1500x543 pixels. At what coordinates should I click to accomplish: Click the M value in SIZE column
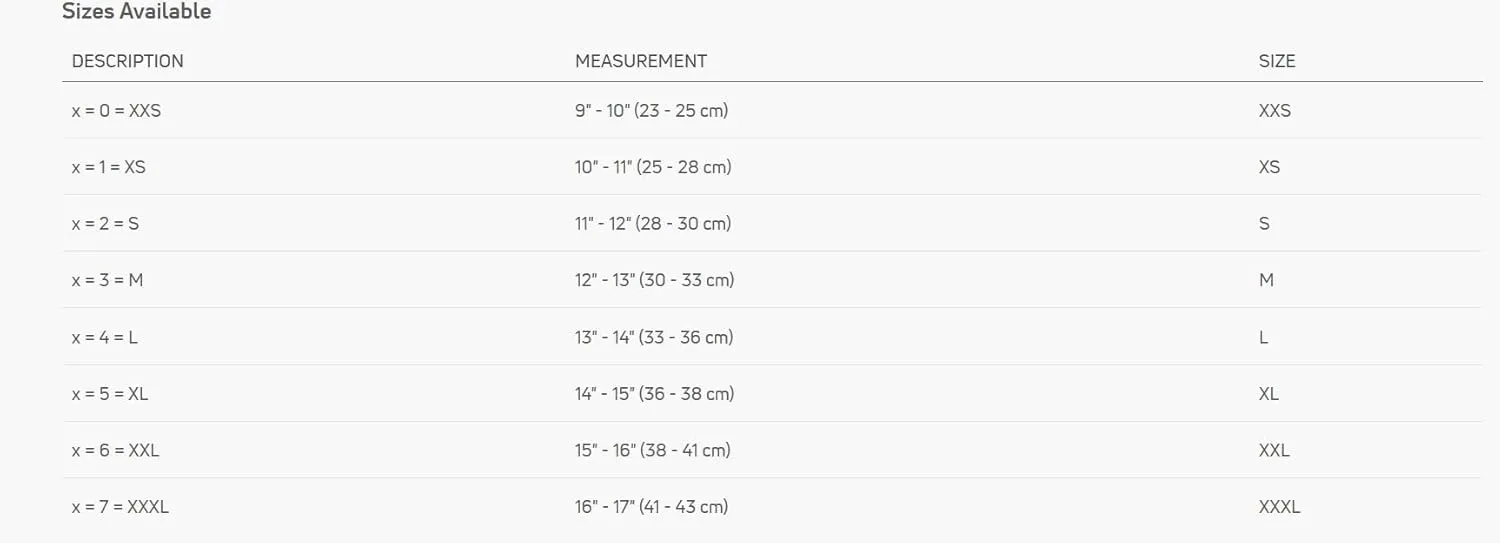pos(1266,280)
